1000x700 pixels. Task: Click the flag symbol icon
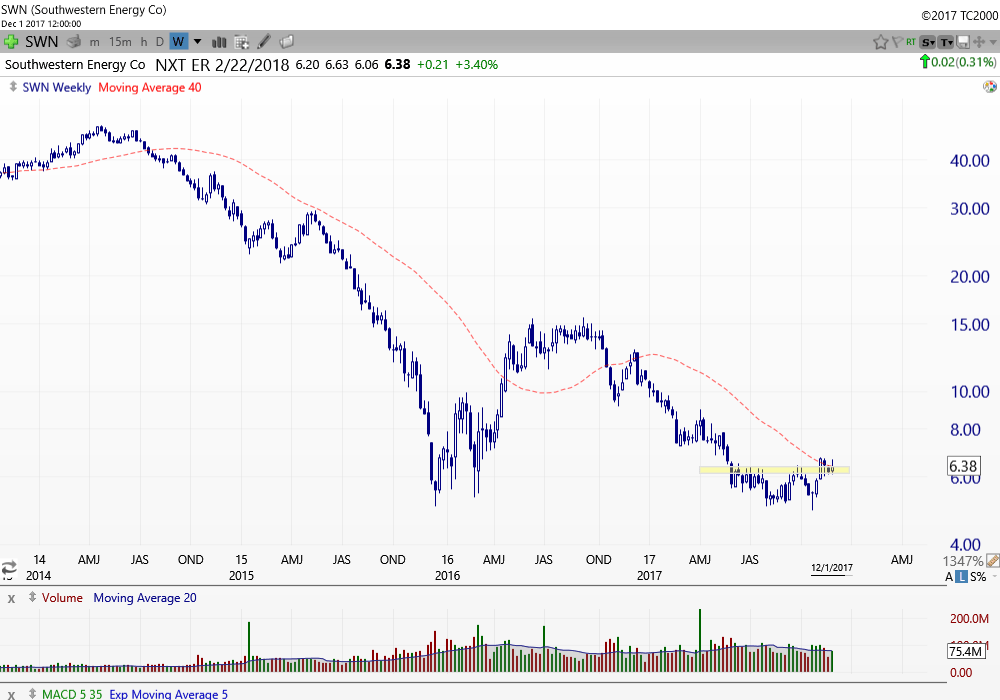(897, 42)
